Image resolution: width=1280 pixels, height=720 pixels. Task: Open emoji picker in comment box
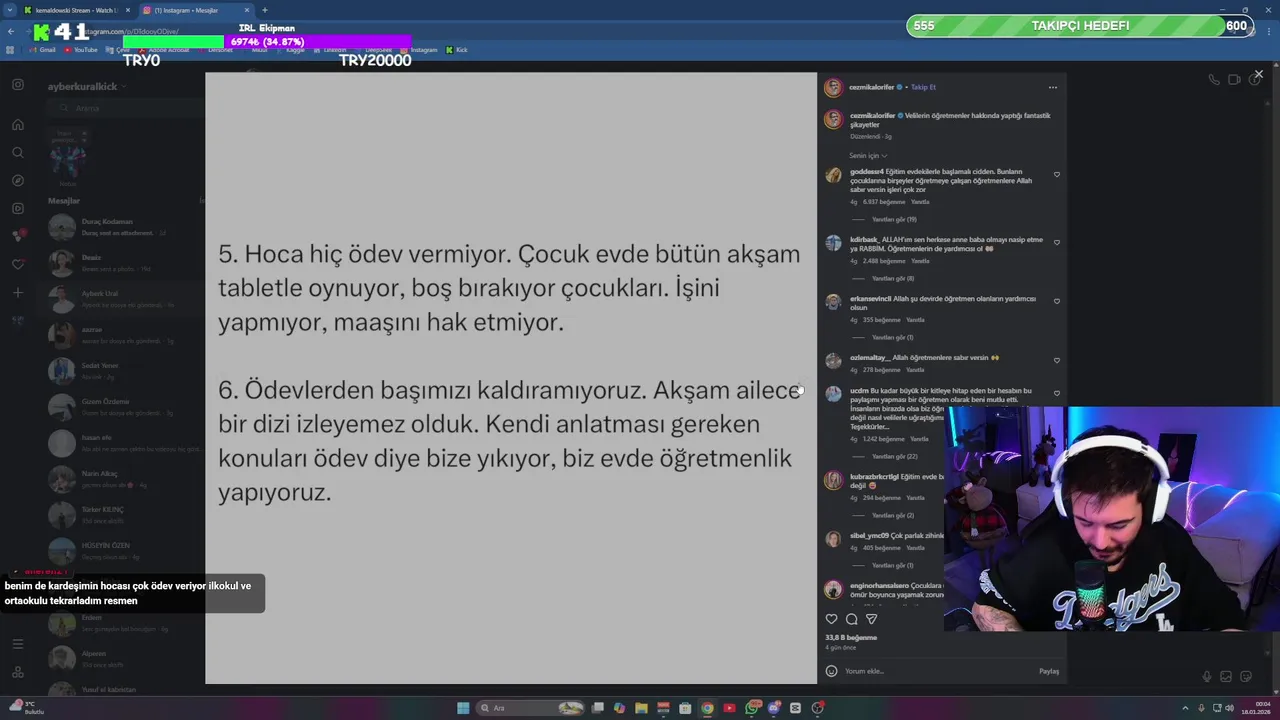831,671
